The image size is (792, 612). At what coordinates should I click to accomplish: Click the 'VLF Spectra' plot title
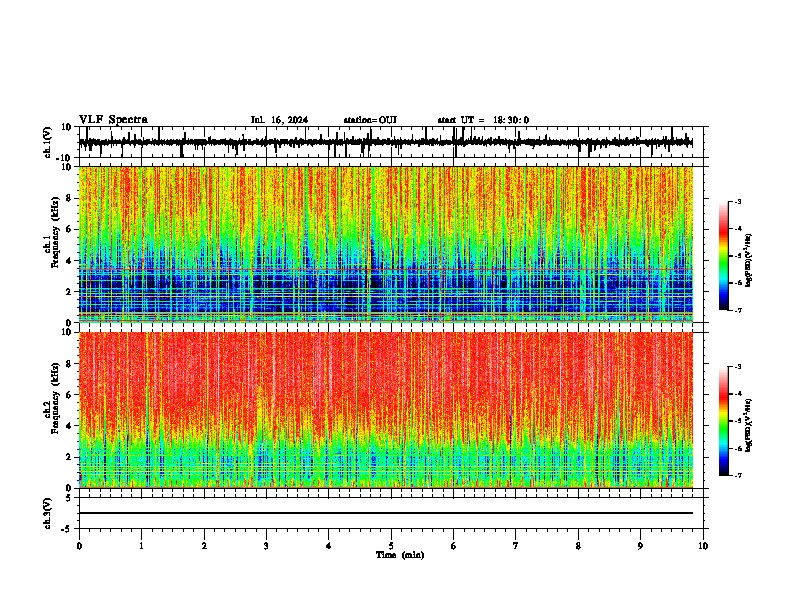(x=113, y=119)
